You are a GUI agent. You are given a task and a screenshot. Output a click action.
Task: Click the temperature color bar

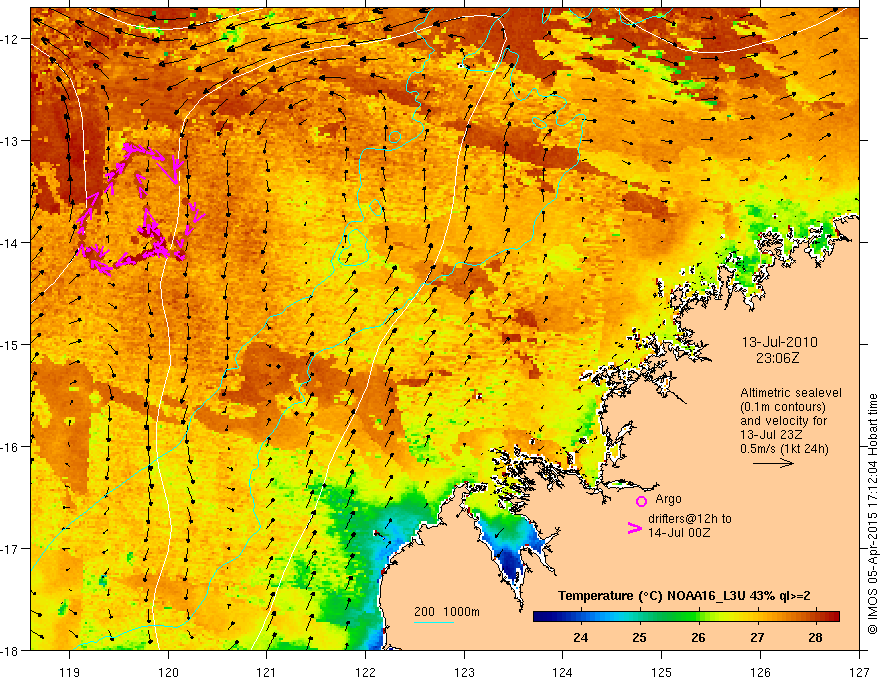click(x=686, y=616)
